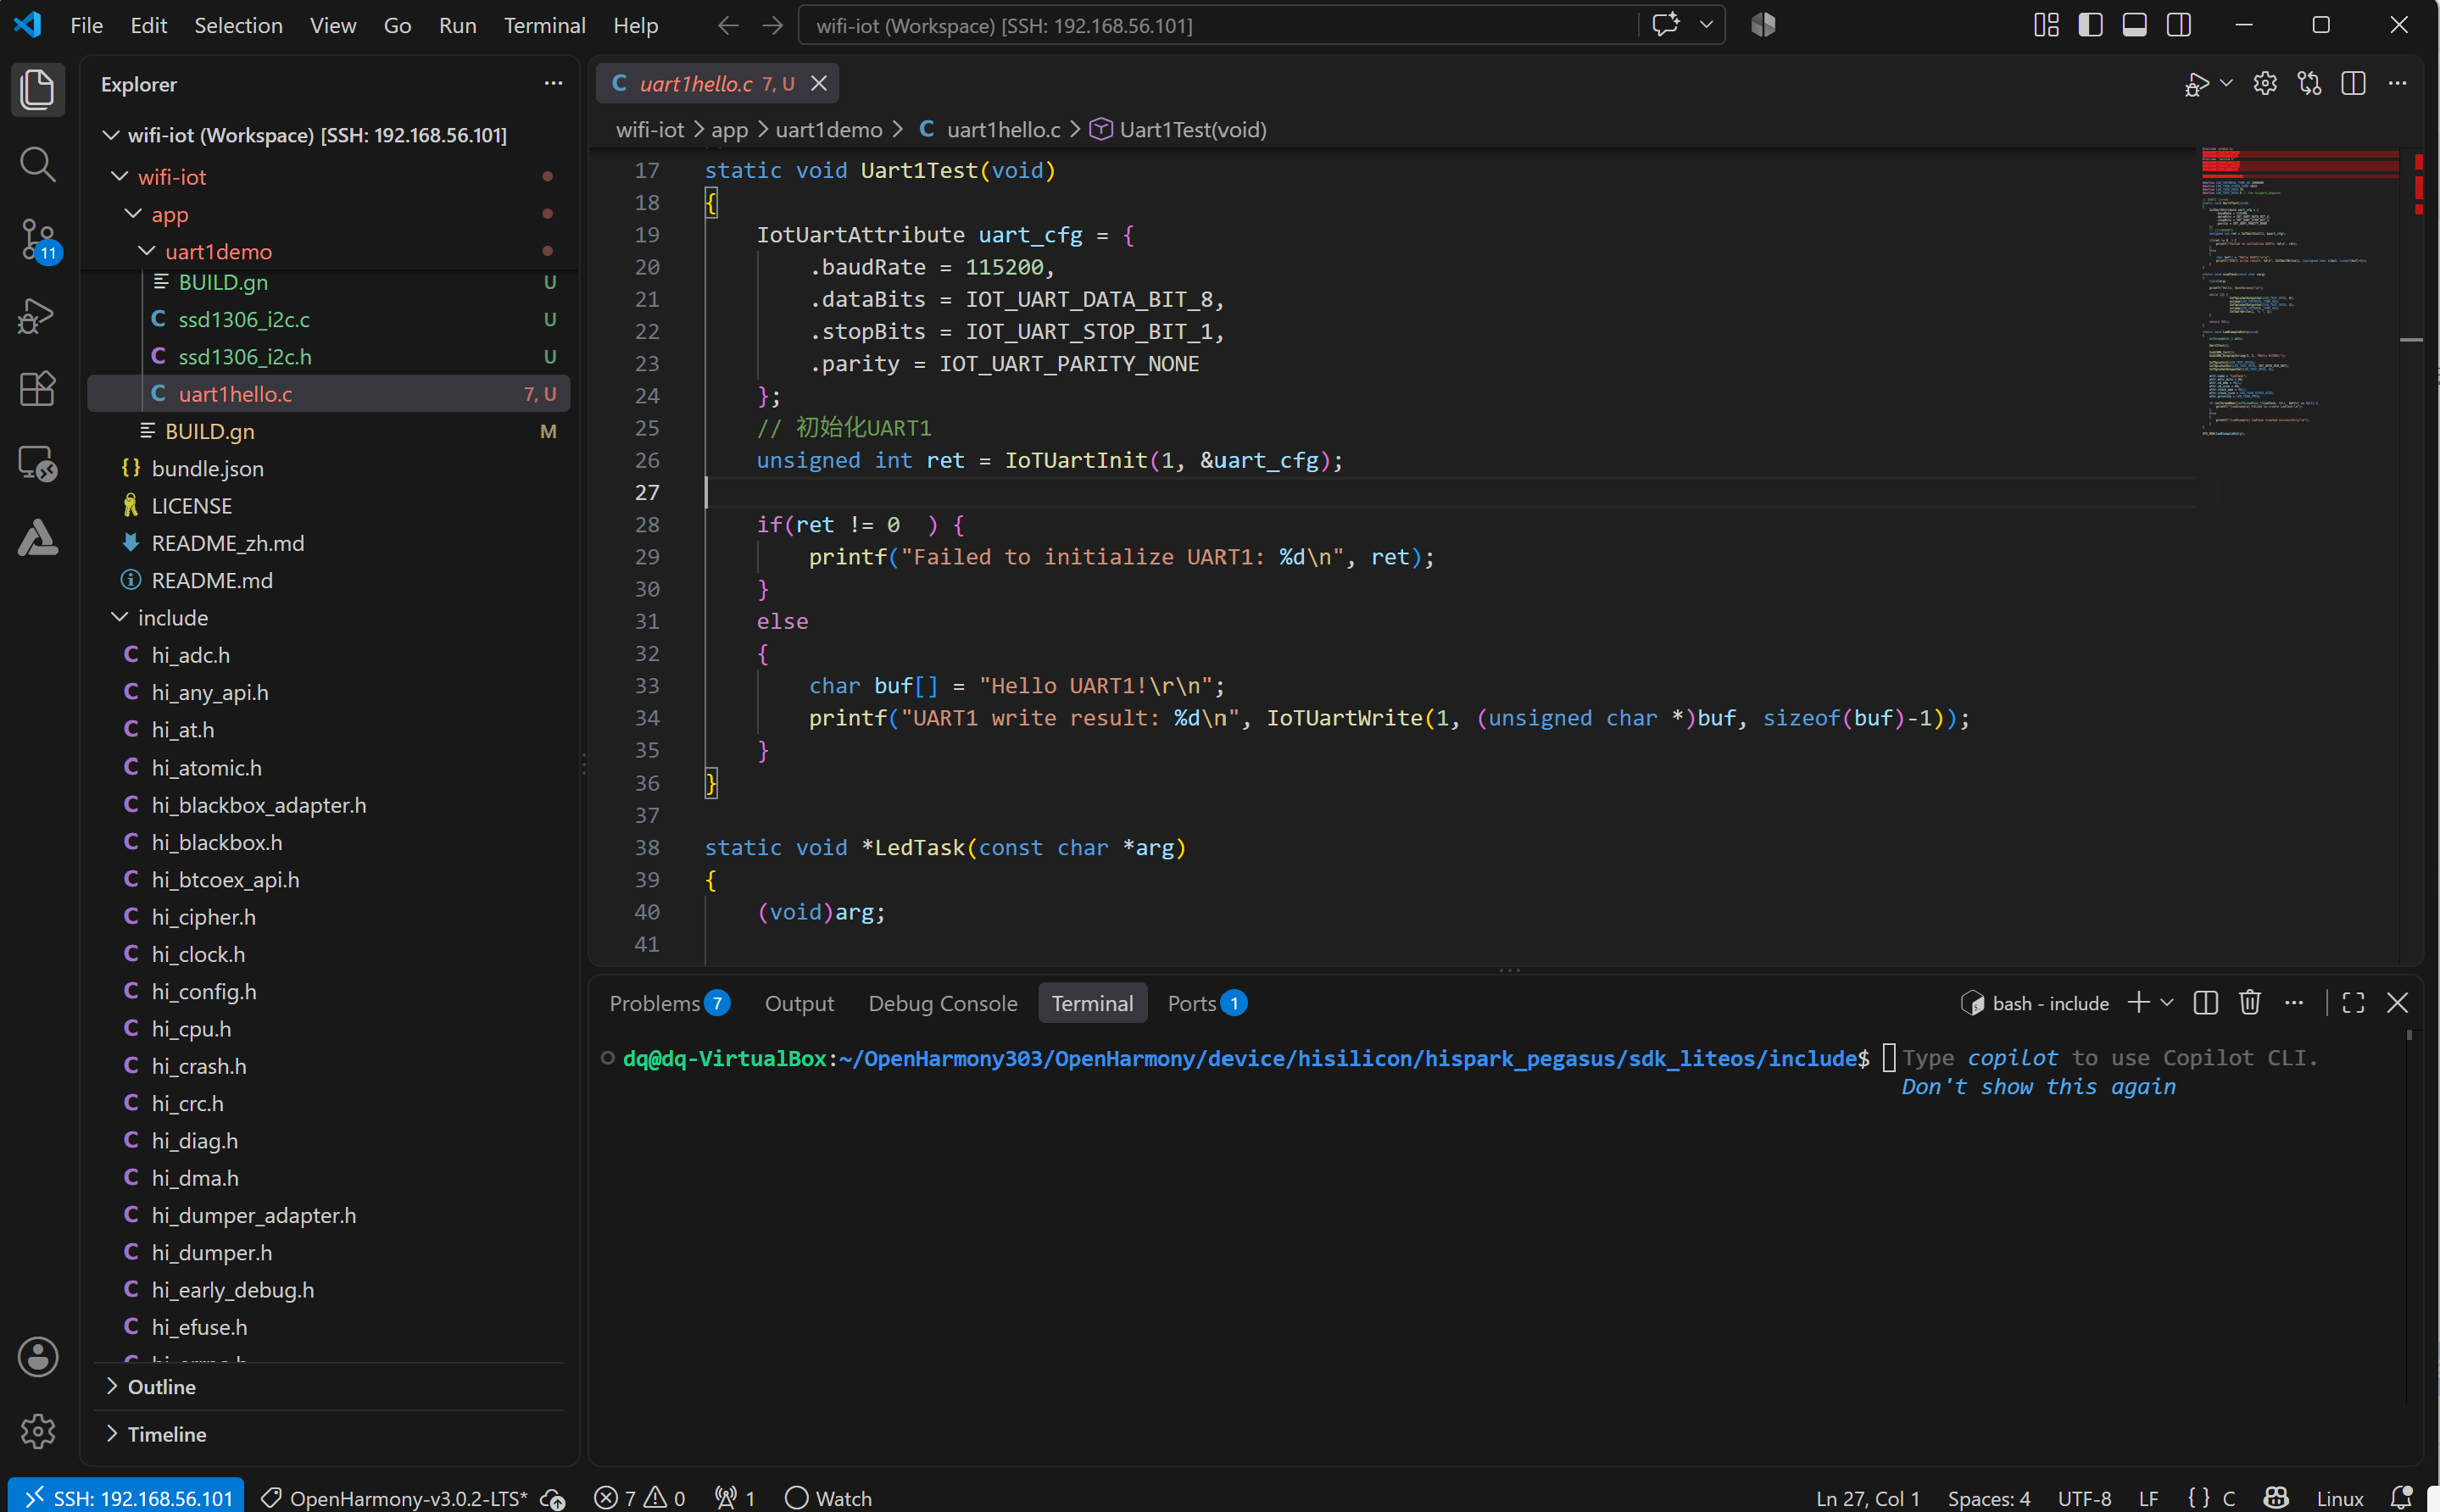Click Customize Layout icon

[2046, 25]
